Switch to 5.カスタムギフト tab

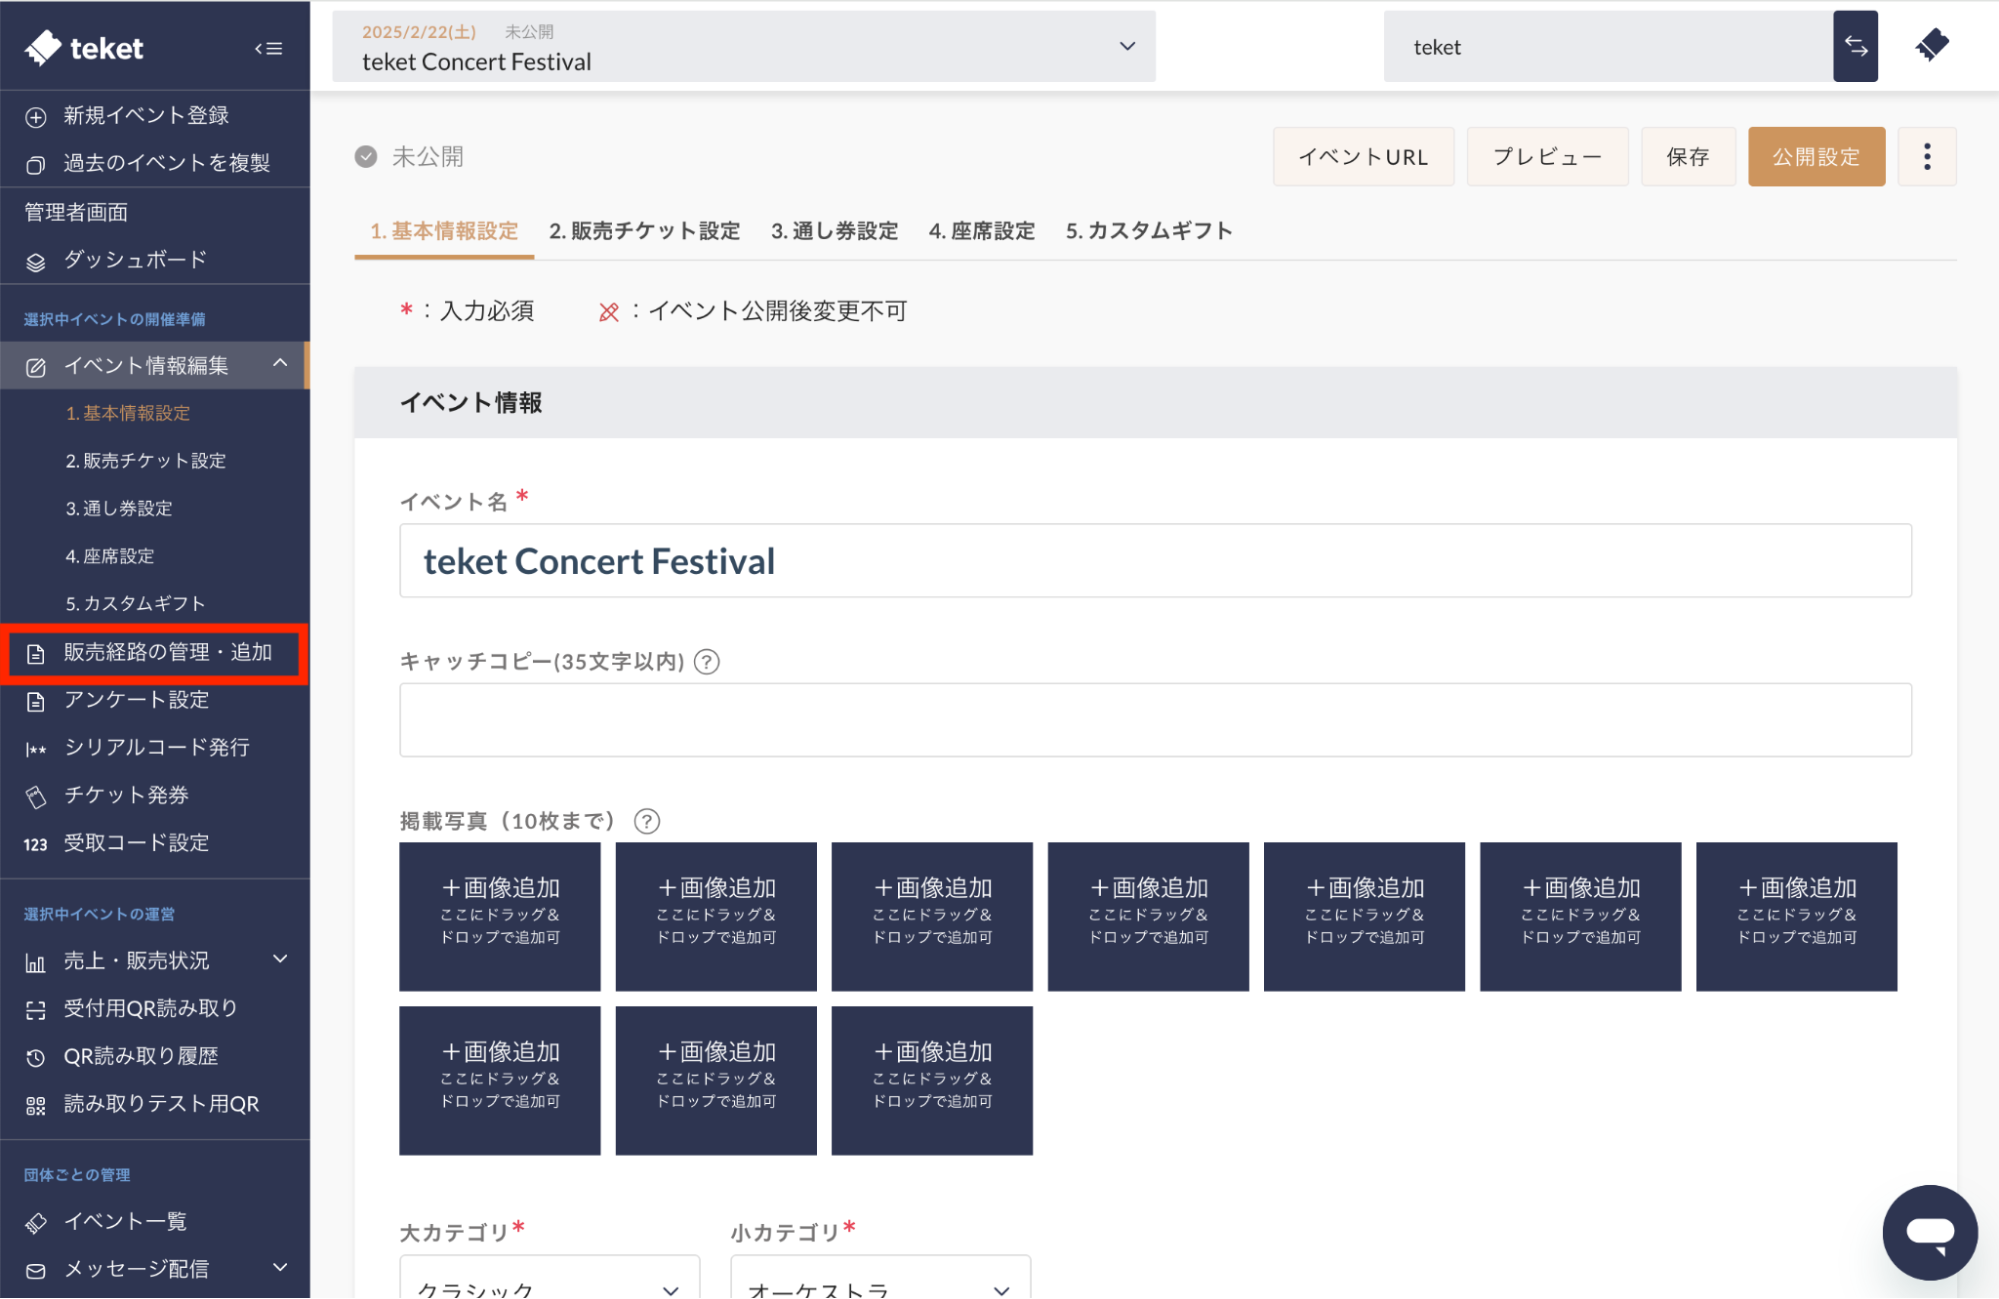click(1148, 231)
